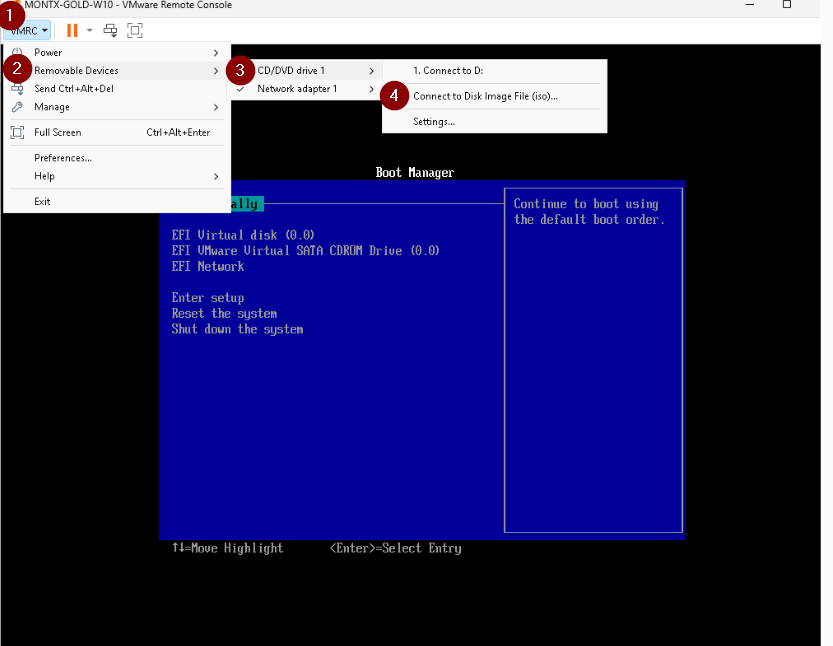Click the Send Ctrl+Alt+Del toolbar icon
The image size is (833, 646).
(x=110, y=31)
